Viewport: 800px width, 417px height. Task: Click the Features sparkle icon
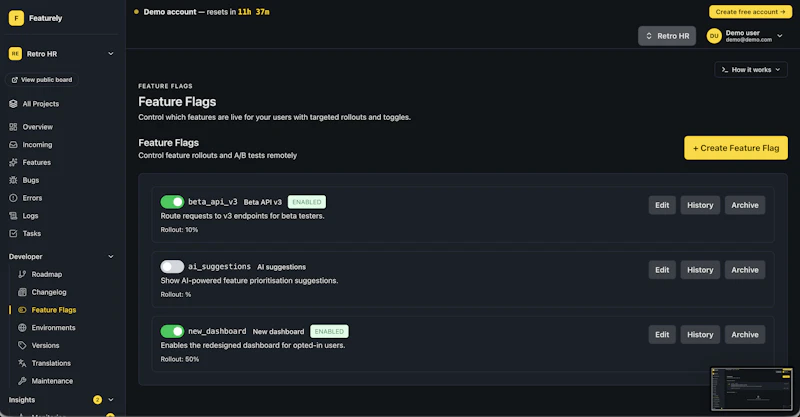pyautogui.click(x=13, y=162)
